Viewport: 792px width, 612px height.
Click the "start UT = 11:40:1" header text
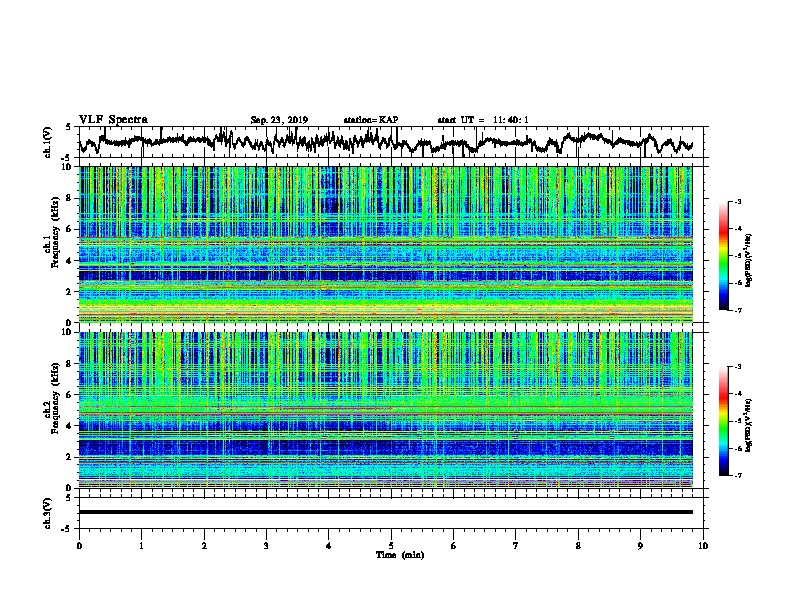(x=483, y=120)
